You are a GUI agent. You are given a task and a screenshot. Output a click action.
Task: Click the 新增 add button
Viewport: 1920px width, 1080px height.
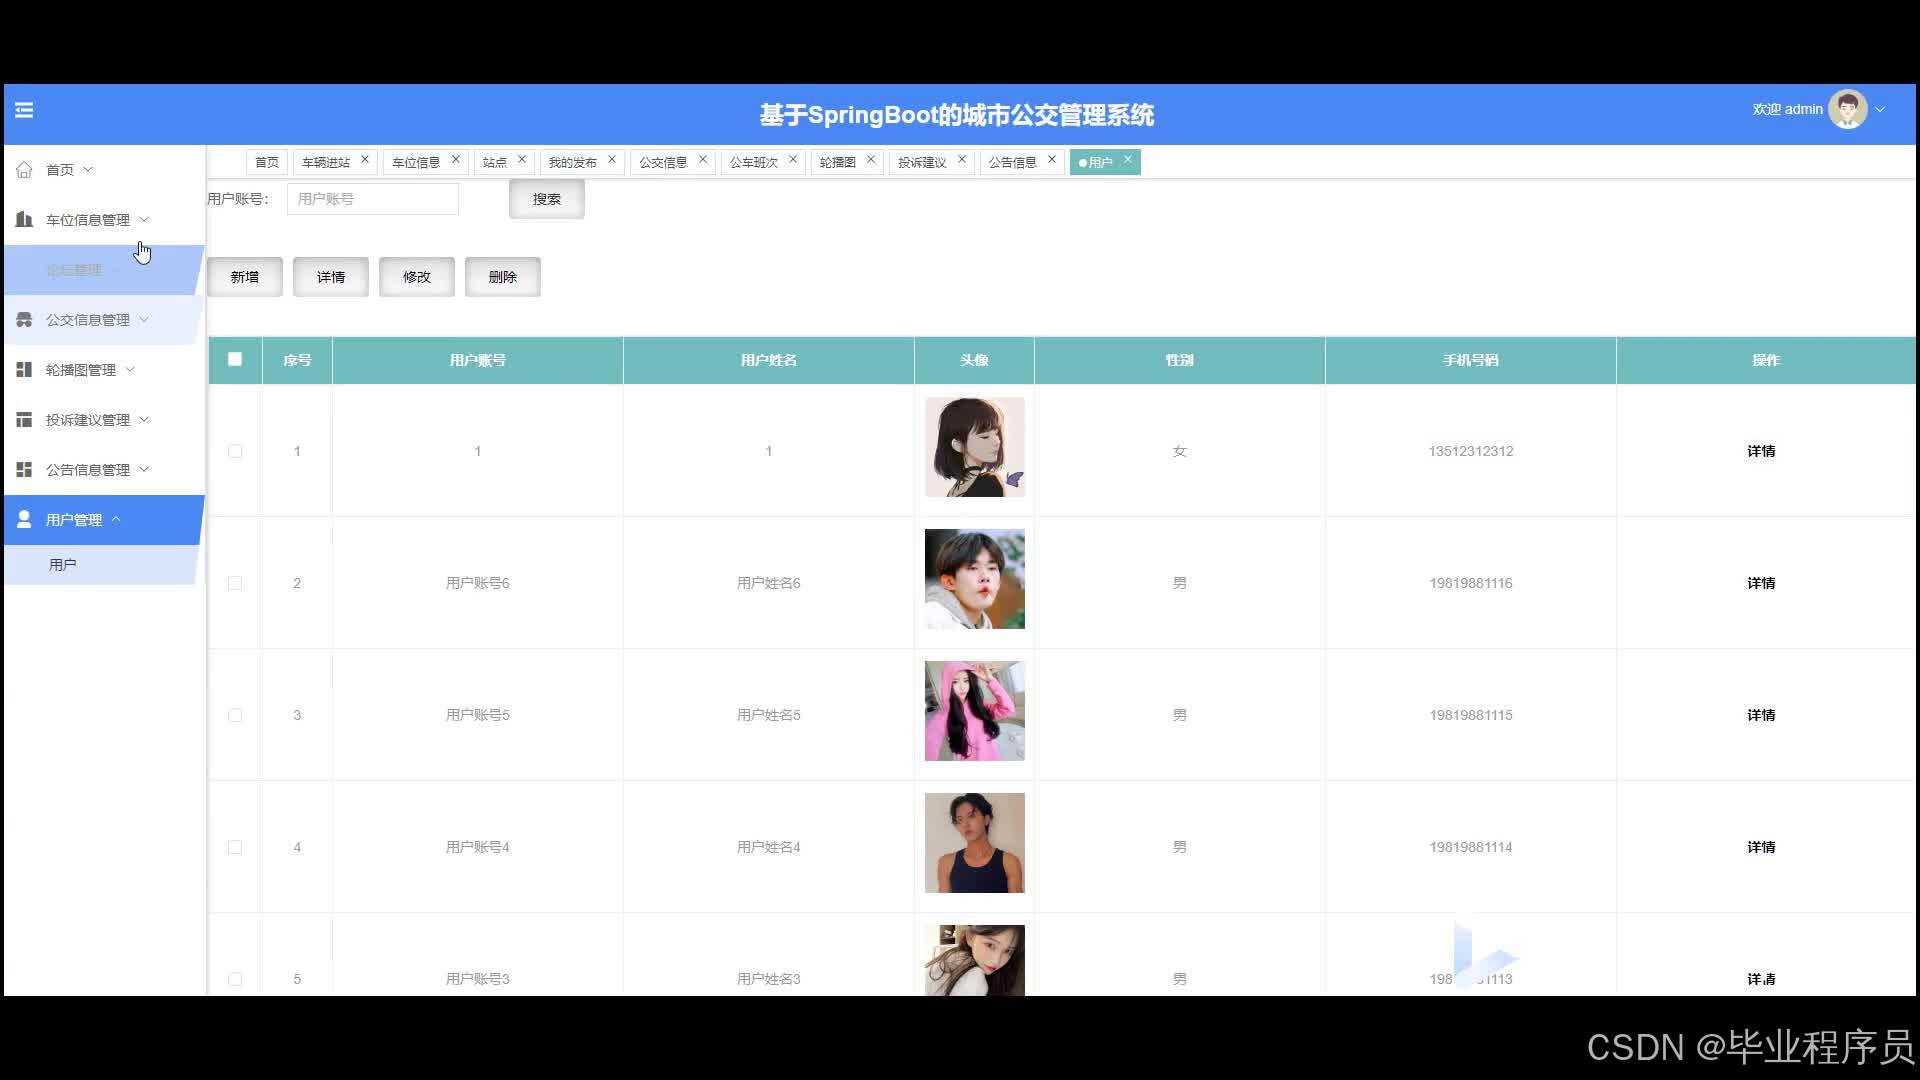(x=245, y=277)
